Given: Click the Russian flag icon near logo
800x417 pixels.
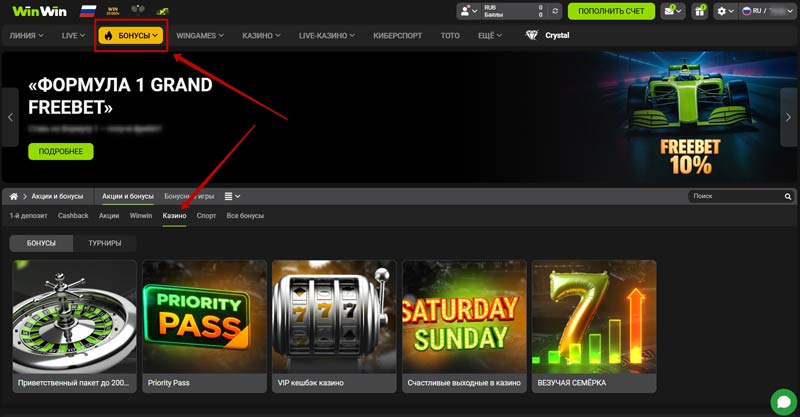Looking at the screenshot, I should [88, 11].
